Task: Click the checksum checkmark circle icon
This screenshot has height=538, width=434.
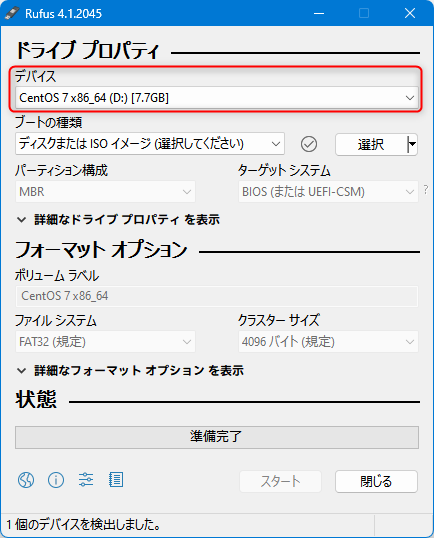Action: click(309, 144)
